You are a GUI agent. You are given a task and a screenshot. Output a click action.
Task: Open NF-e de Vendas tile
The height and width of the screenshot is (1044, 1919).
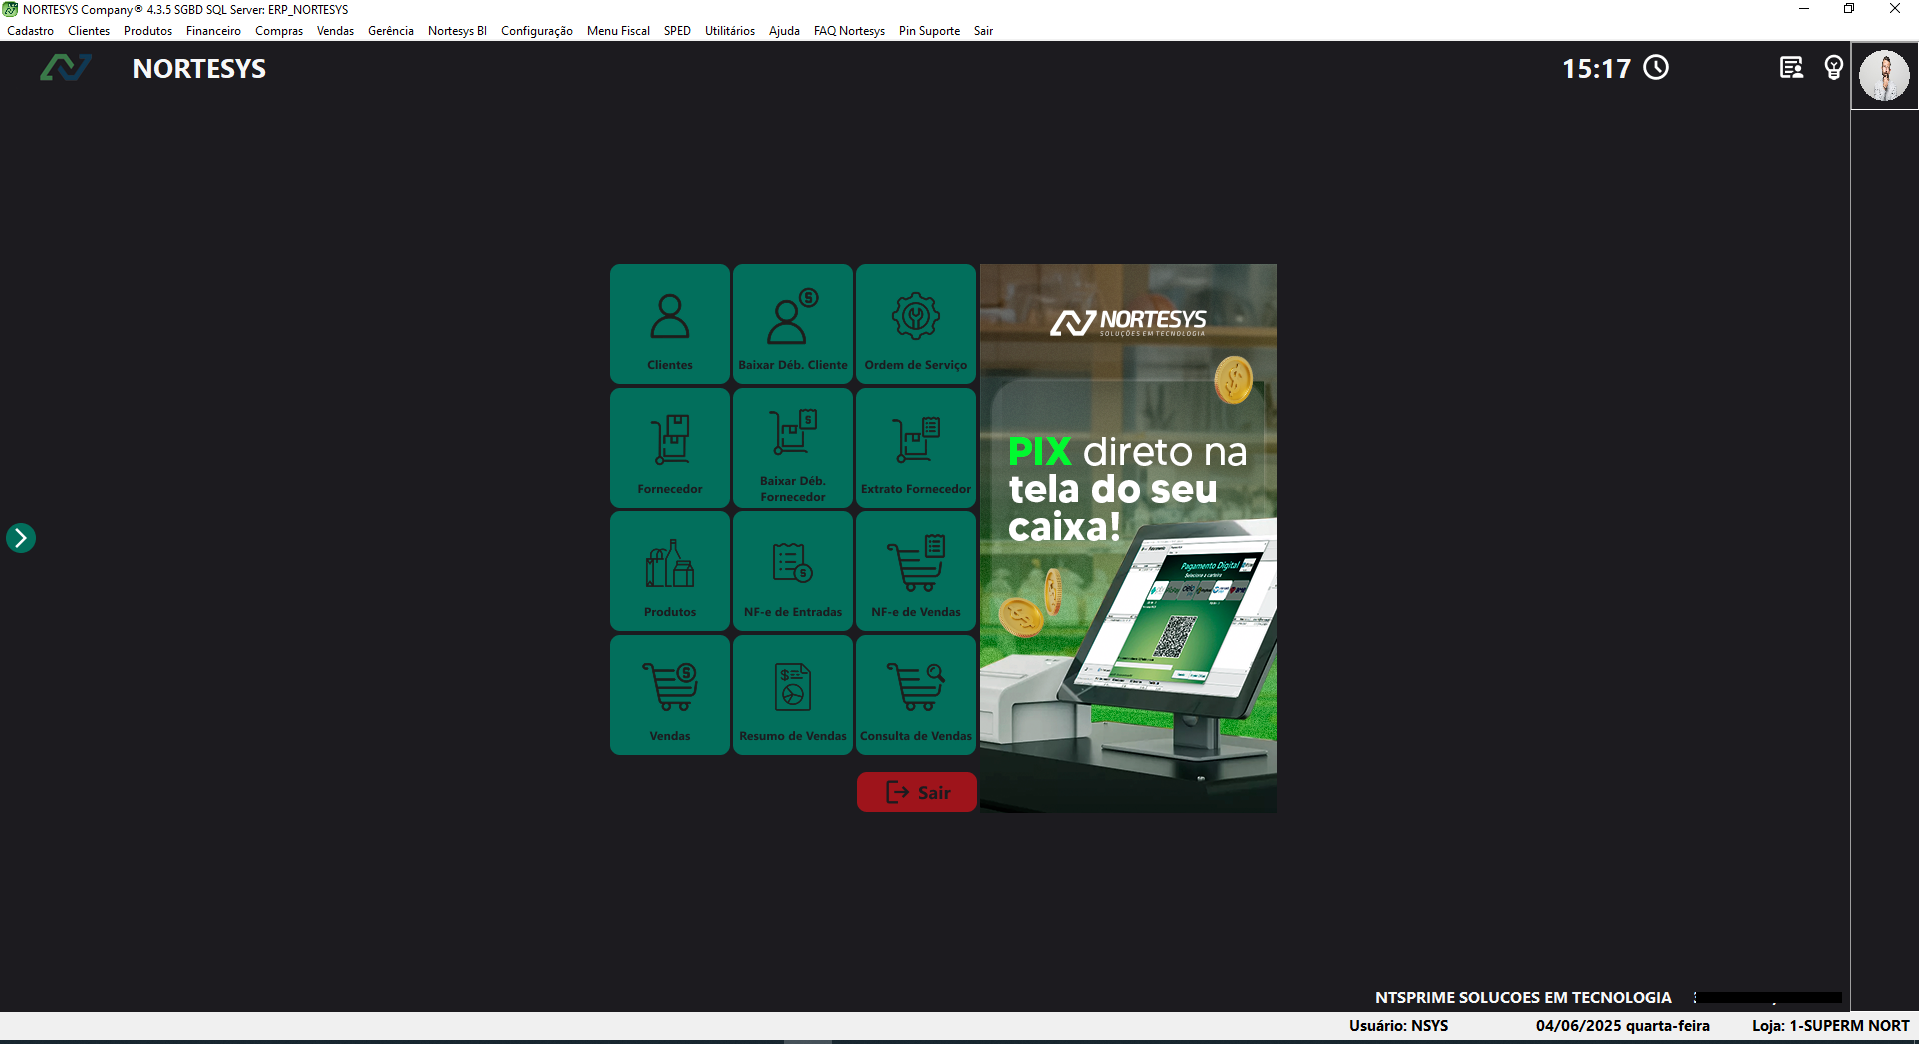(x=915, y=571)
